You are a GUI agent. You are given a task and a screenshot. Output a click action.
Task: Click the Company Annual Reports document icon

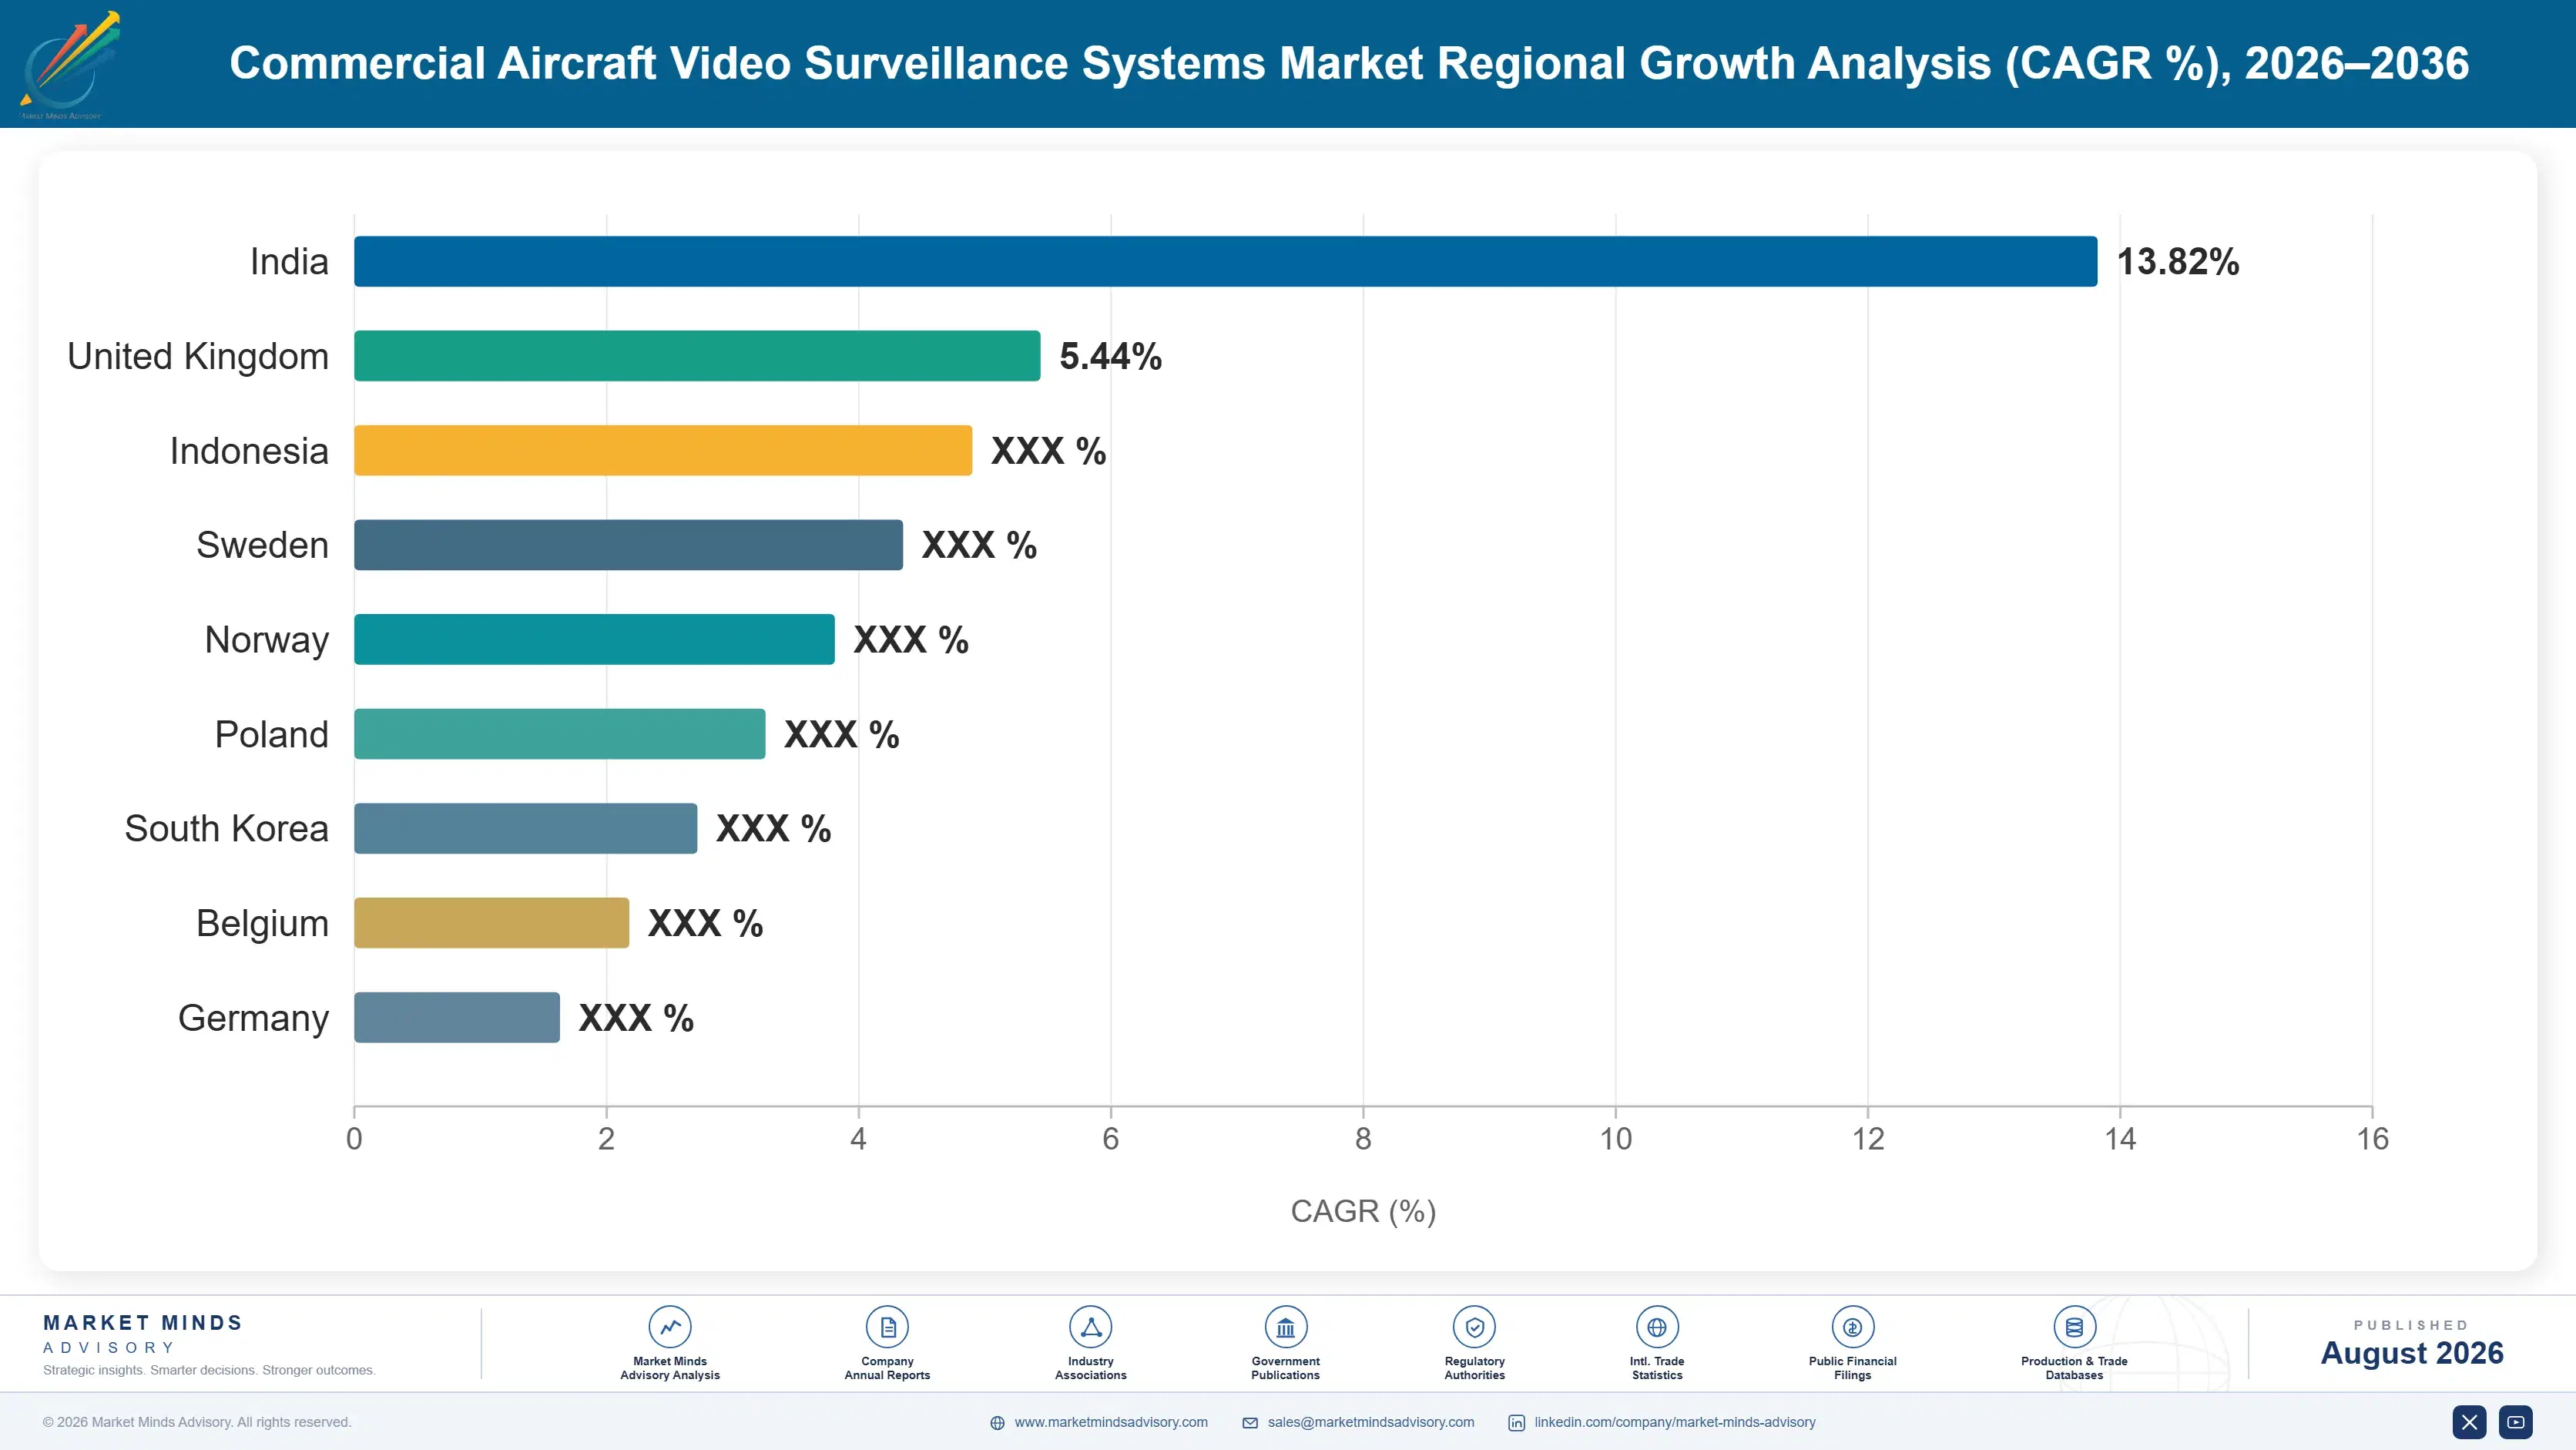click(x=887, y=1327)
